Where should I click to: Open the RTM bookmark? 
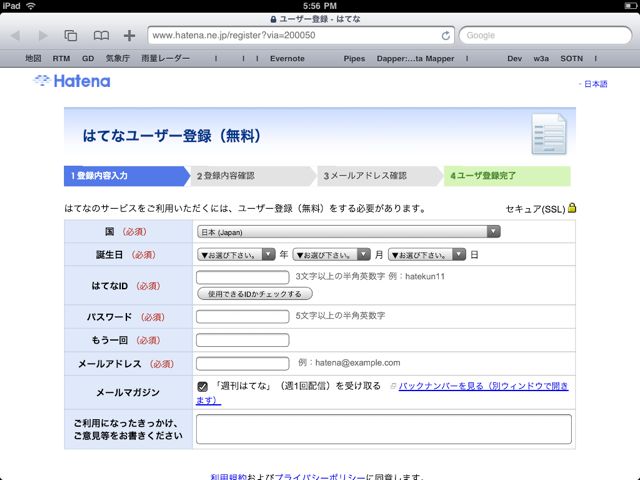(61, 58)
